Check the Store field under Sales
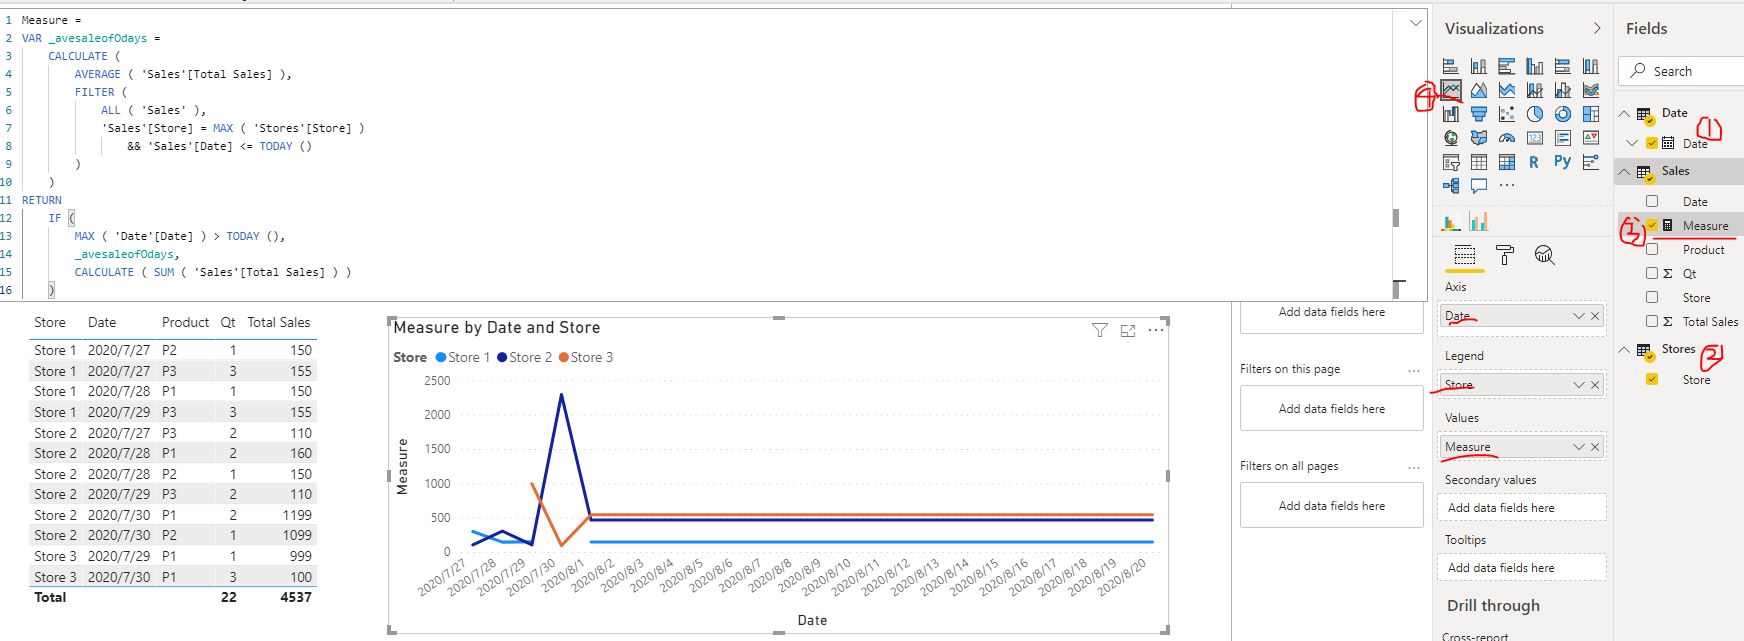The height and width of the screenshot is (641, 1744). pos(1652,297)
